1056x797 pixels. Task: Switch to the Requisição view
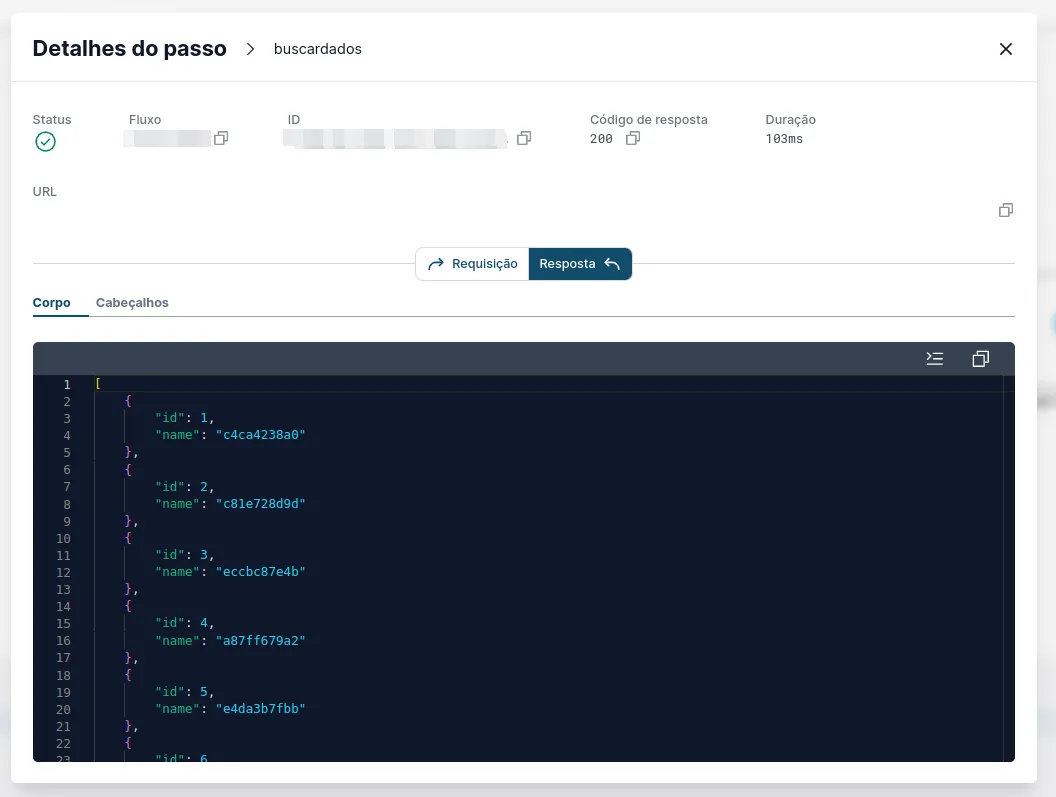473,264
